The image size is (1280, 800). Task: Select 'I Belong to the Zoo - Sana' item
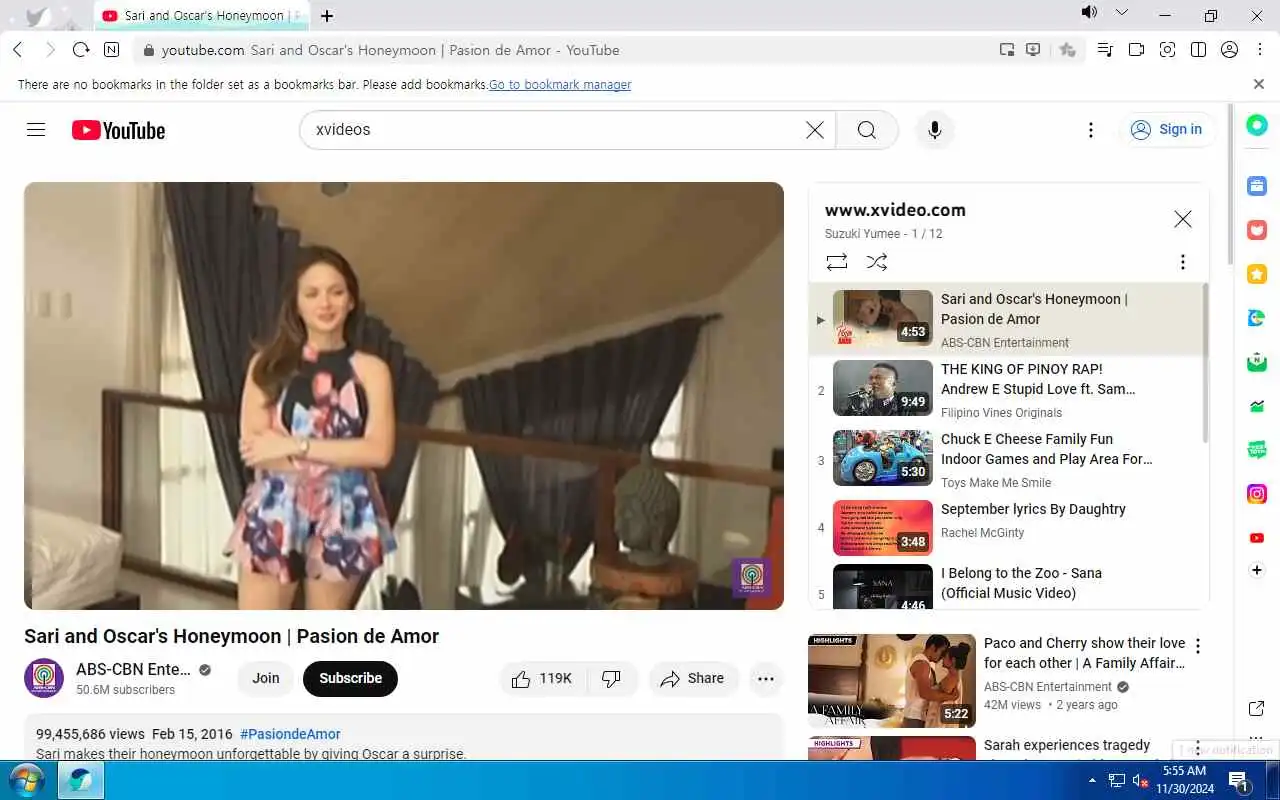1005,586
